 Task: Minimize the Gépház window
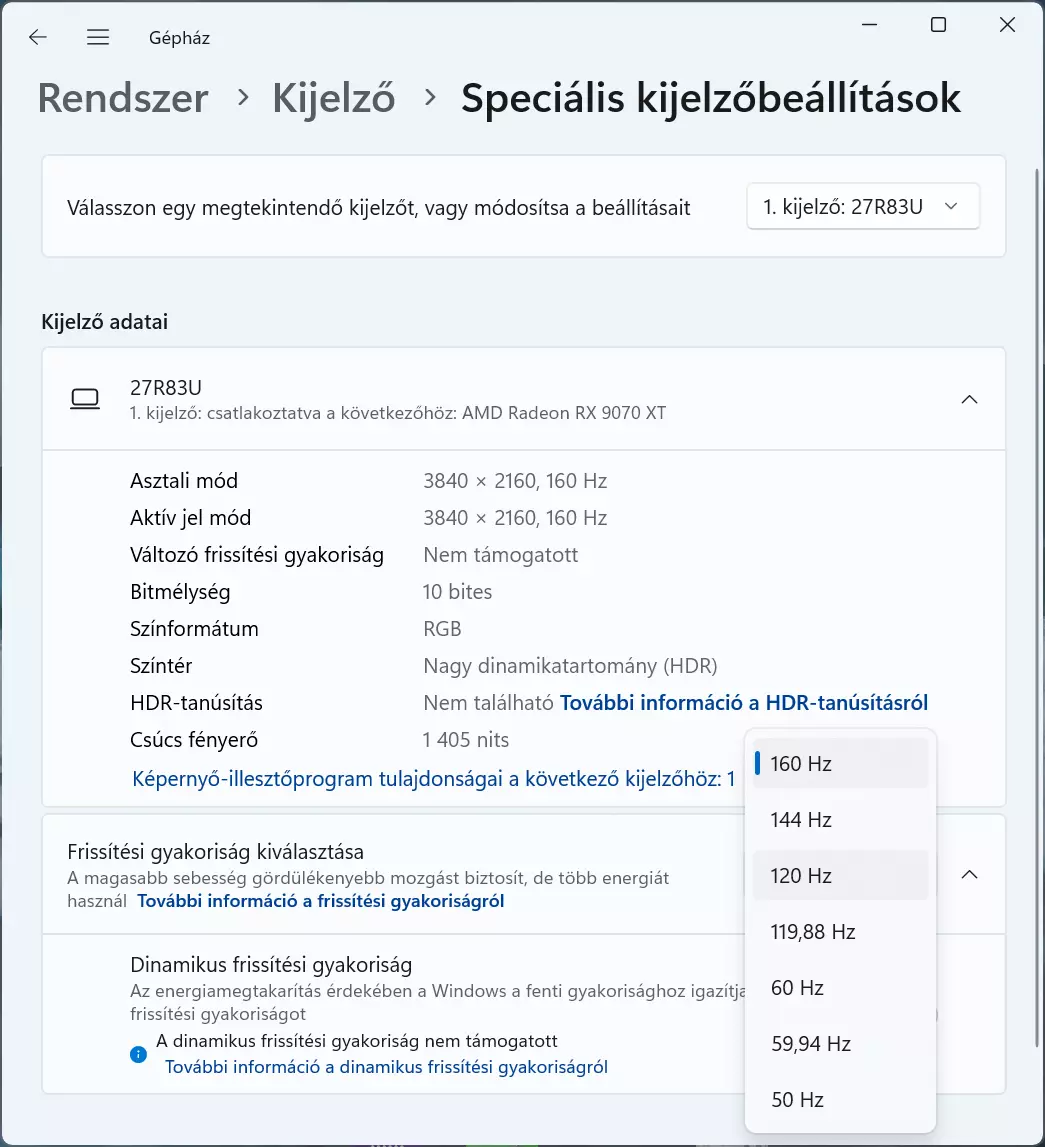(x=869, y=25)
